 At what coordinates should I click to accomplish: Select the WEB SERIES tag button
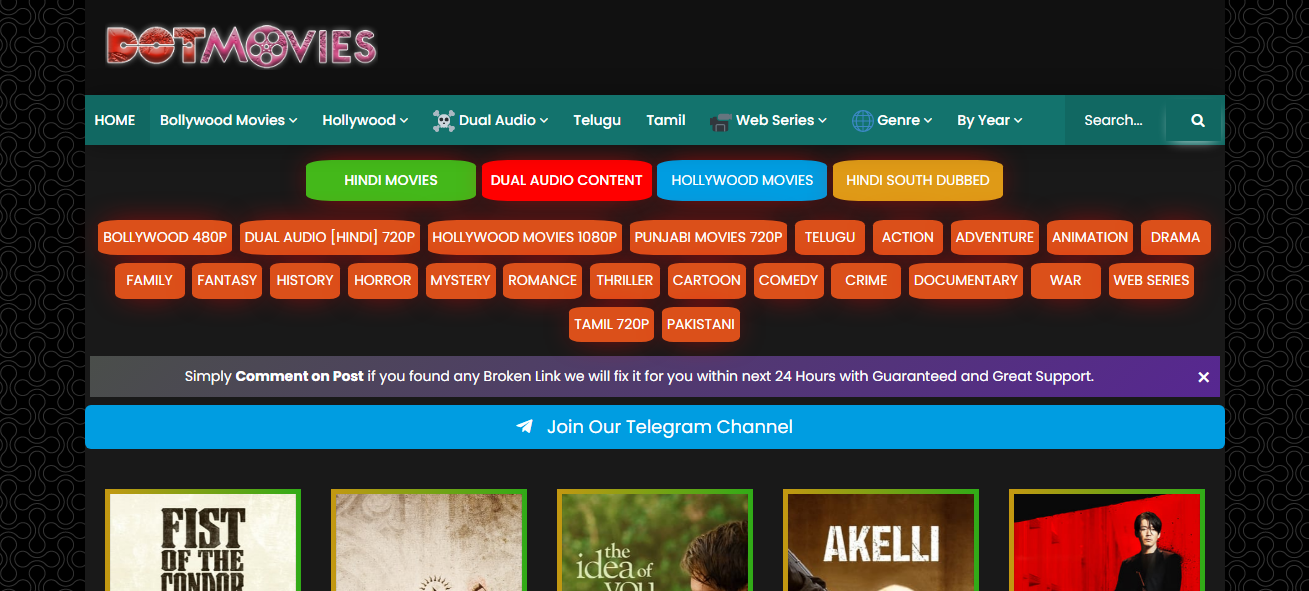(x=1152, y=281)
